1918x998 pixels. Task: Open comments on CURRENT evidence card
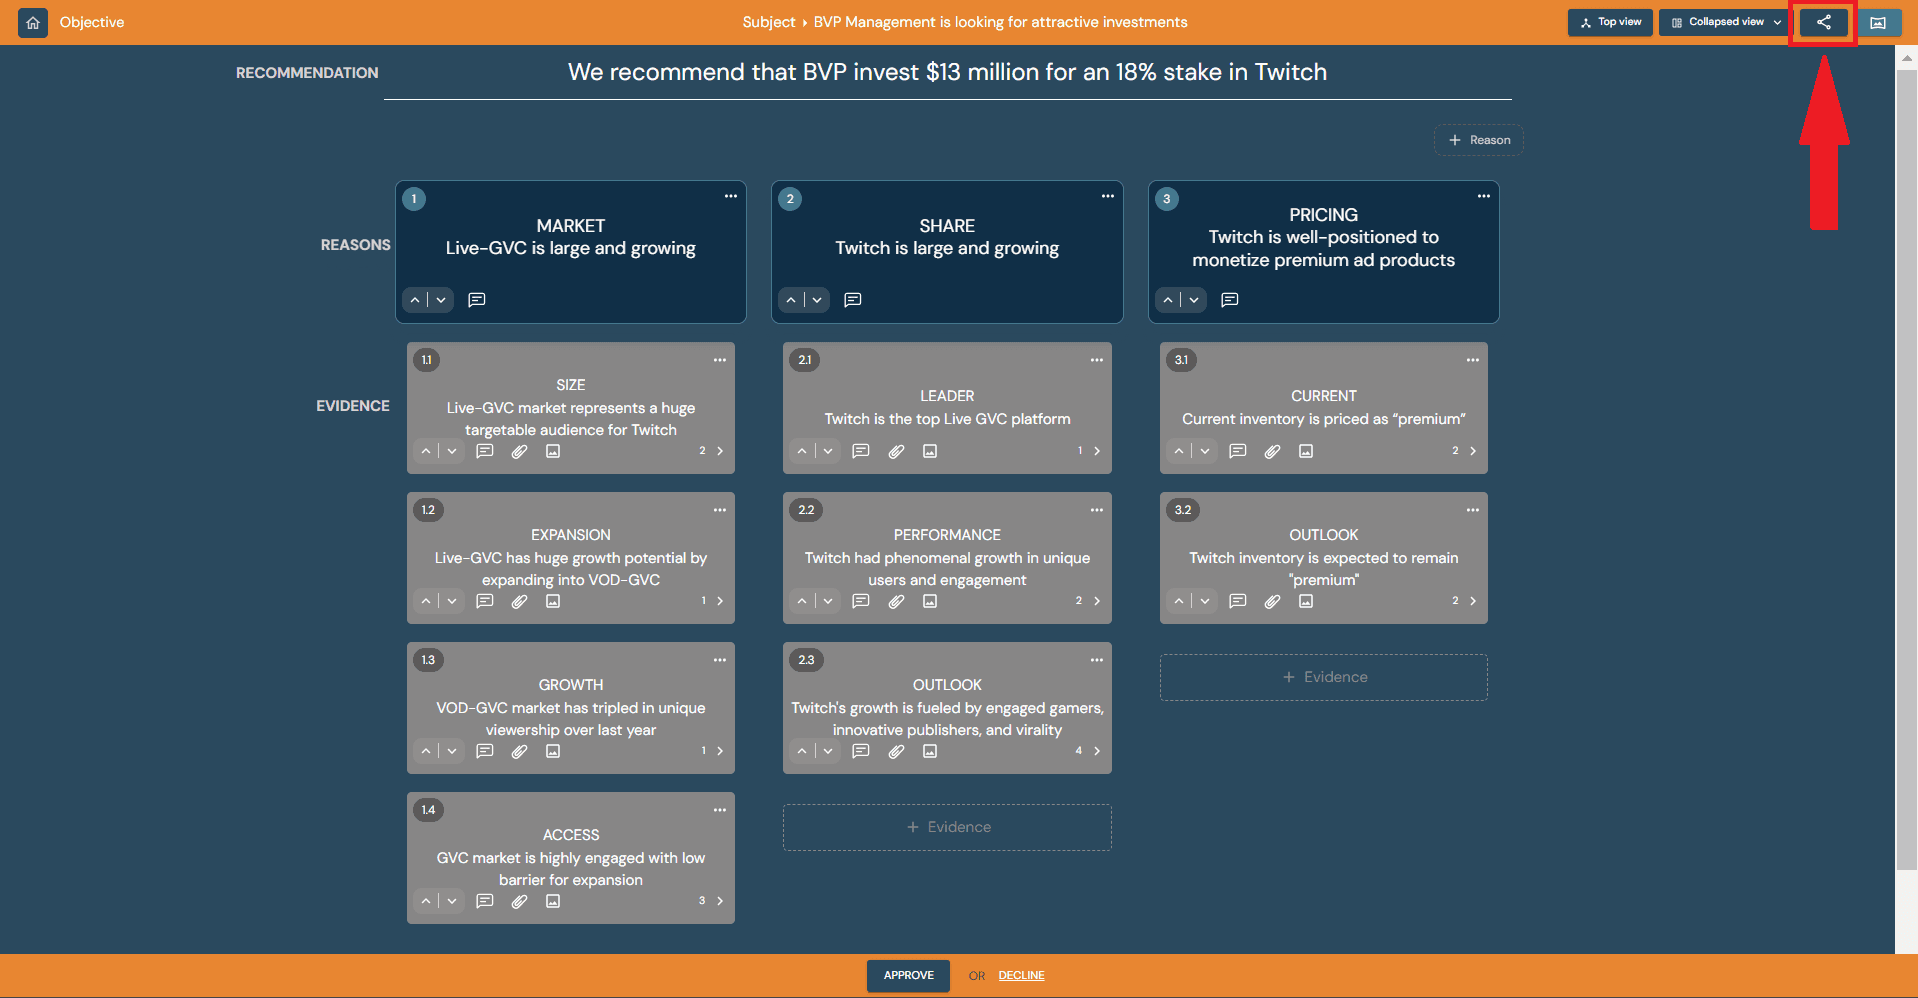click(1238, 451)
